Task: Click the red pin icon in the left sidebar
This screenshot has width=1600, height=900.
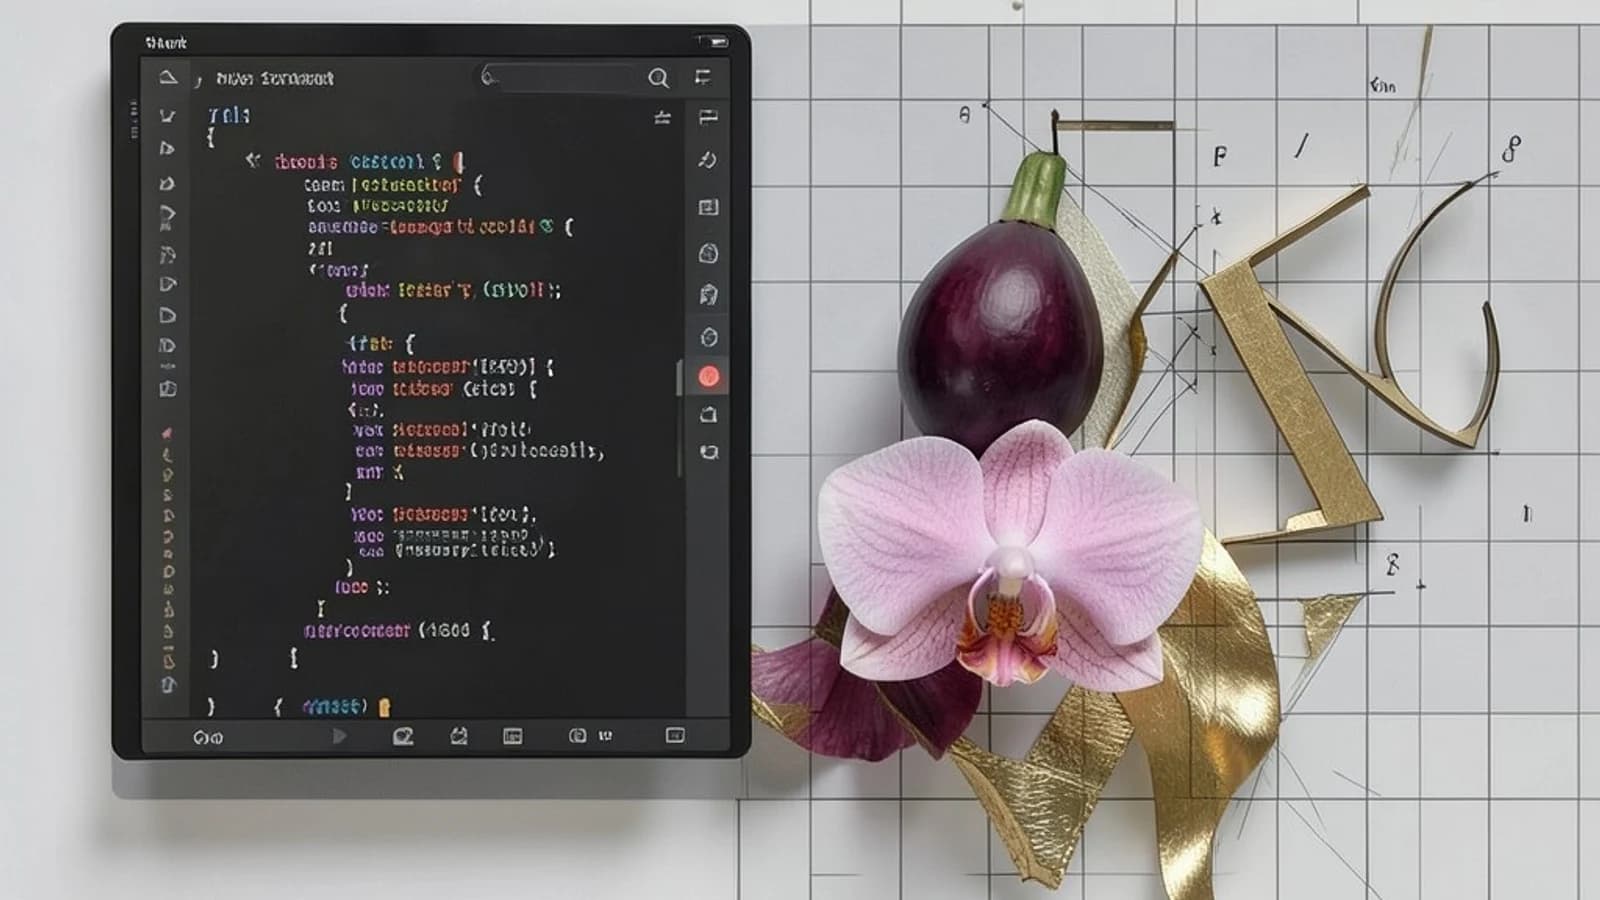Action: (x=167, y=433)
